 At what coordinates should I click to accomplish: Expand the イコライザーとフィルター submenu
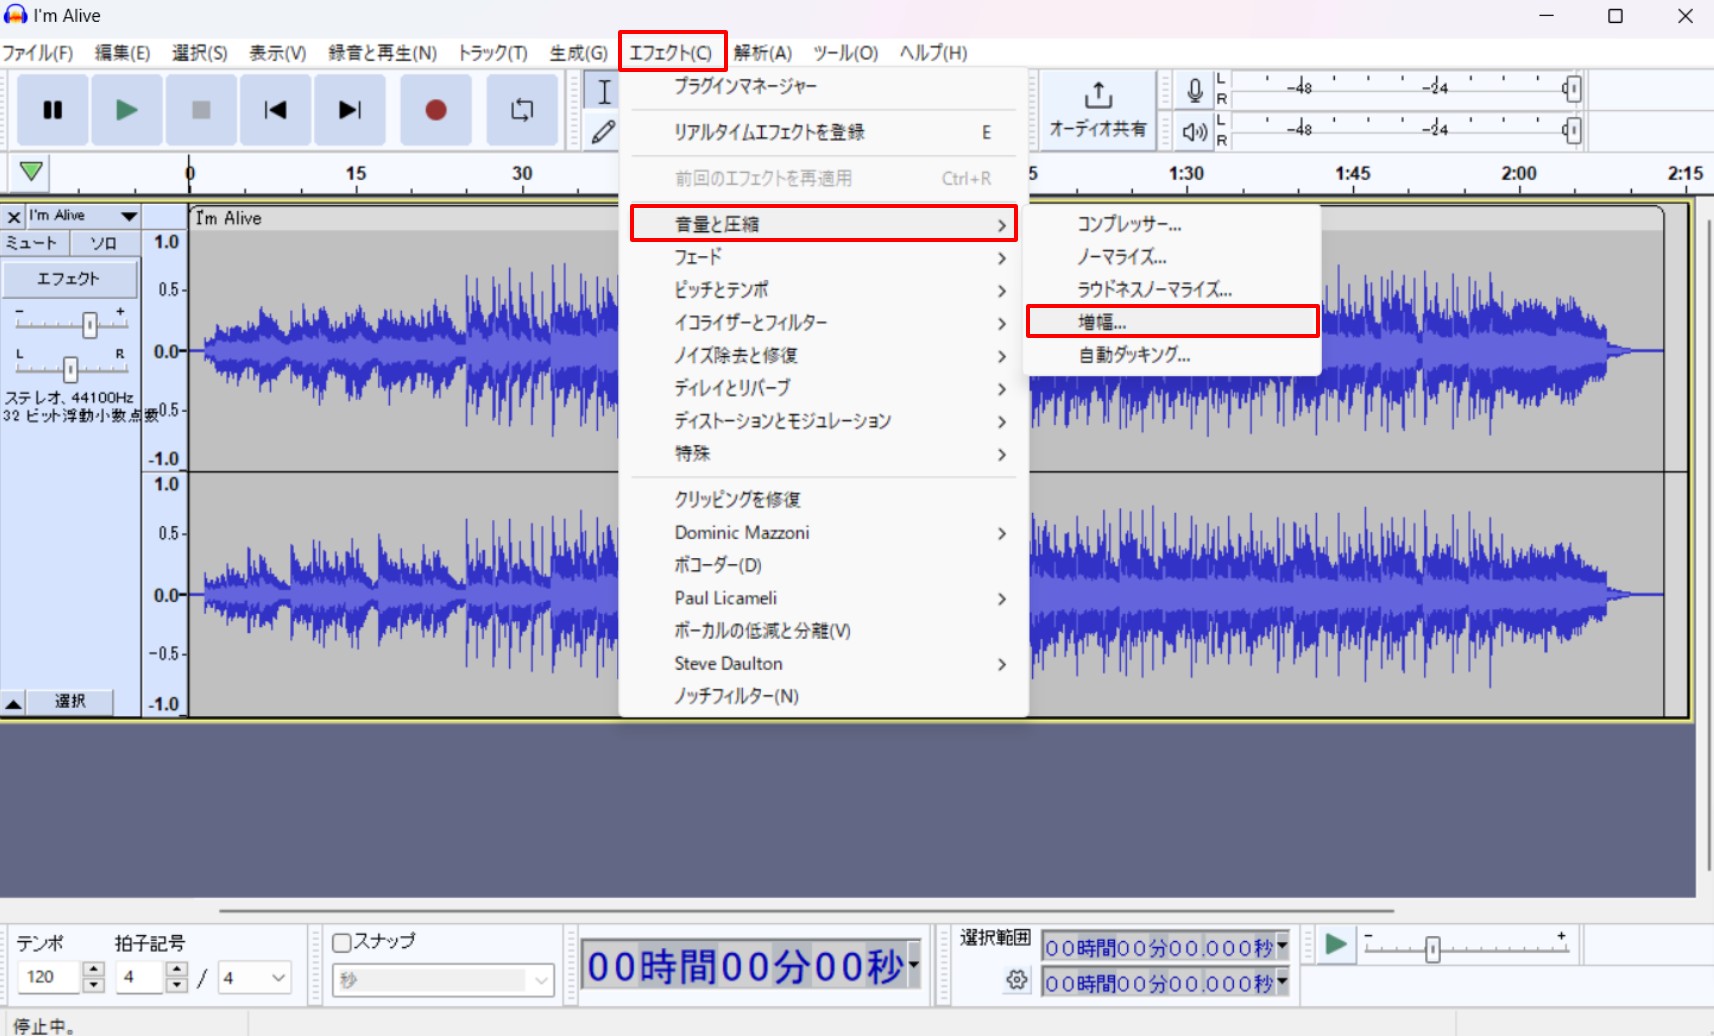[x=824, y=323]
